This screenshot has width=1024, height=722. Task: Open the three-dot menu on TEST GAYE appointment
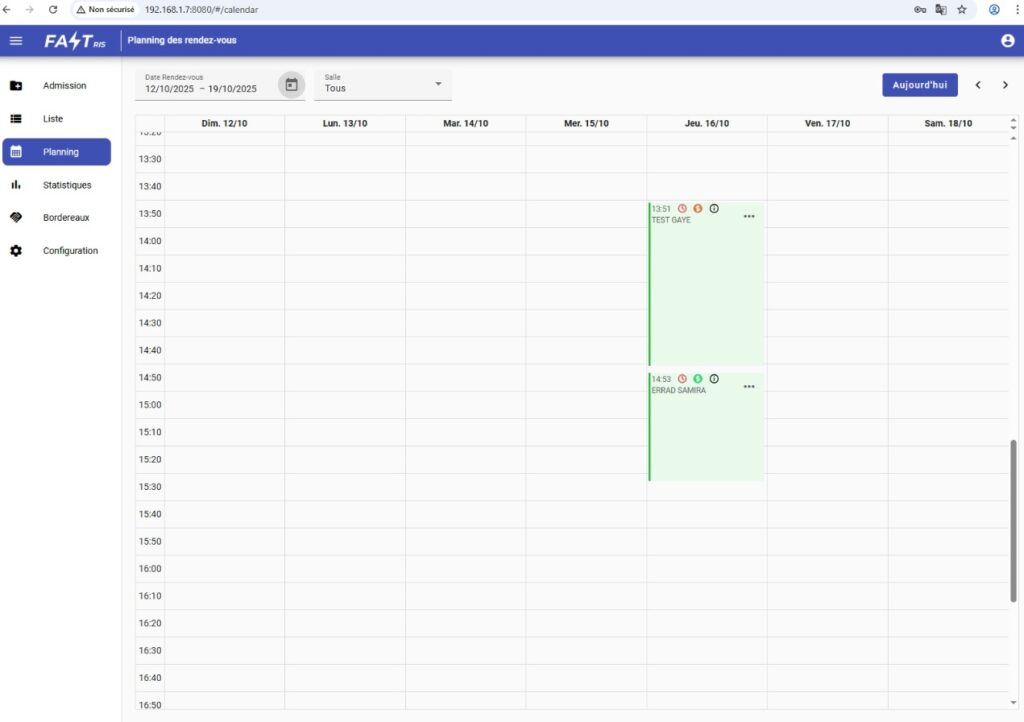click(749, 216)
